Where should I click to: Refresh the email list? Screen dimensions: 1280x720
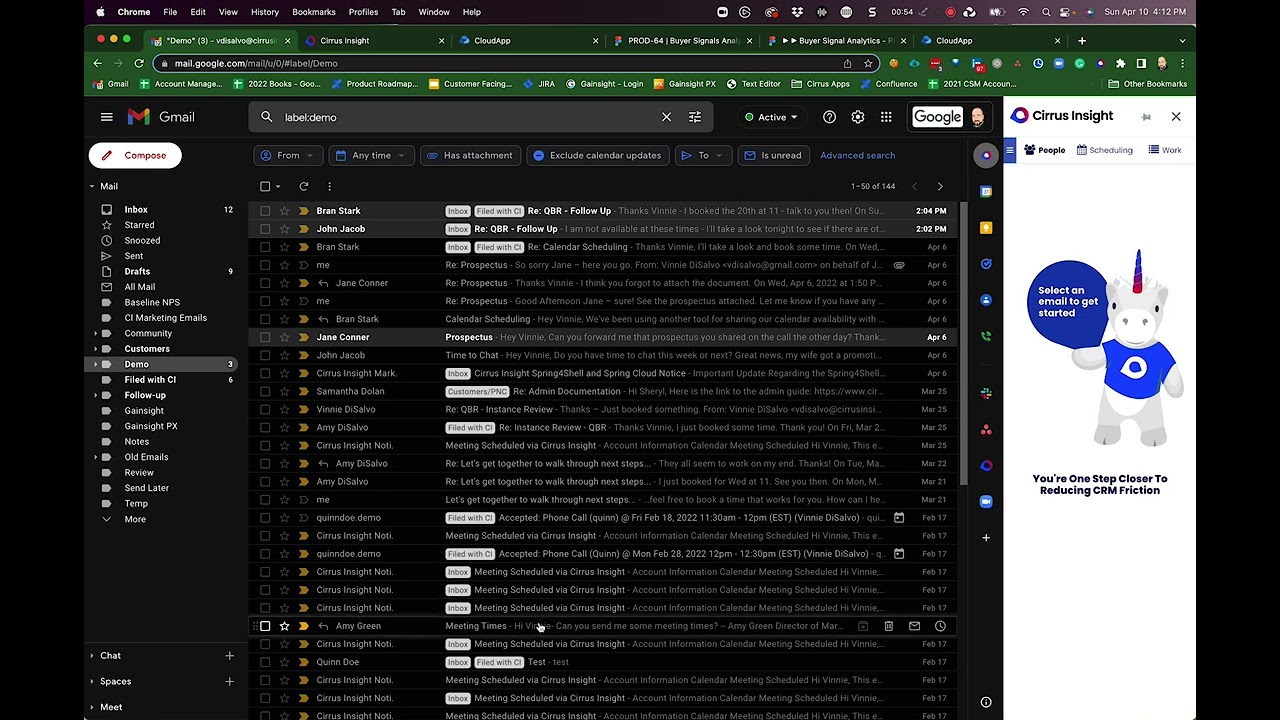[304, 186]
